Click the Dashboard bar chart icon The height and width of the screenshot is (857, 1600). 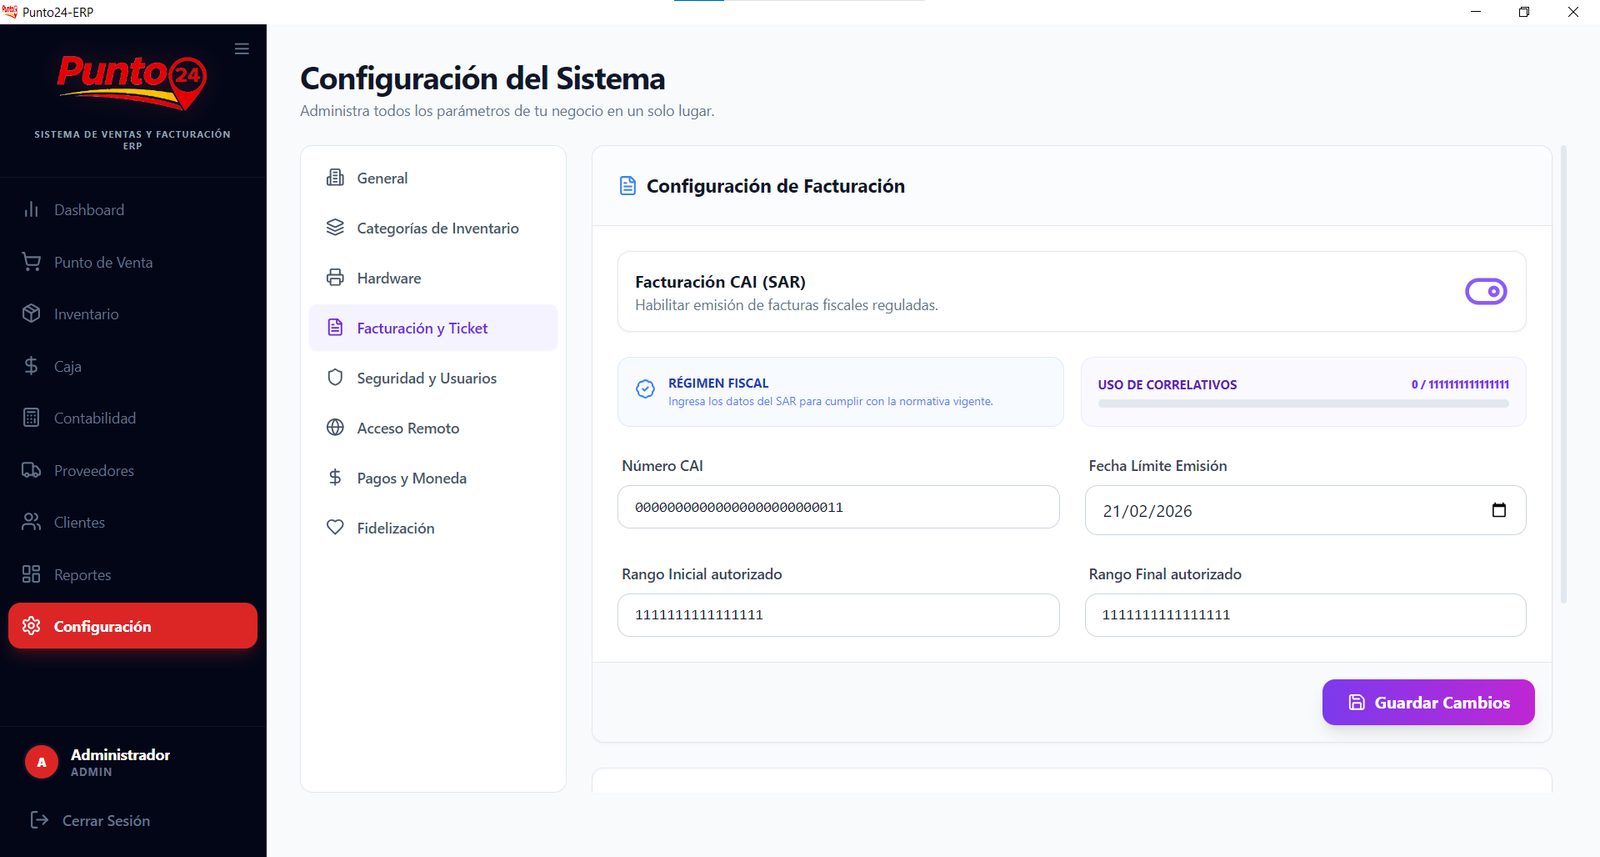(x=32, y=209)
